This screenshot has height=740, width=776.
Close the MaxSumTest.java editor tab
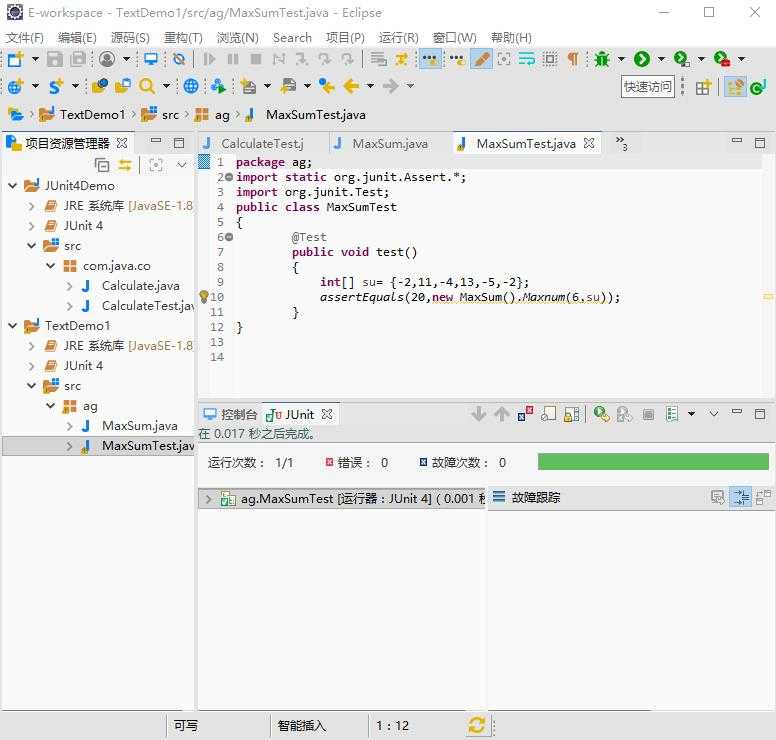(589, 143)
